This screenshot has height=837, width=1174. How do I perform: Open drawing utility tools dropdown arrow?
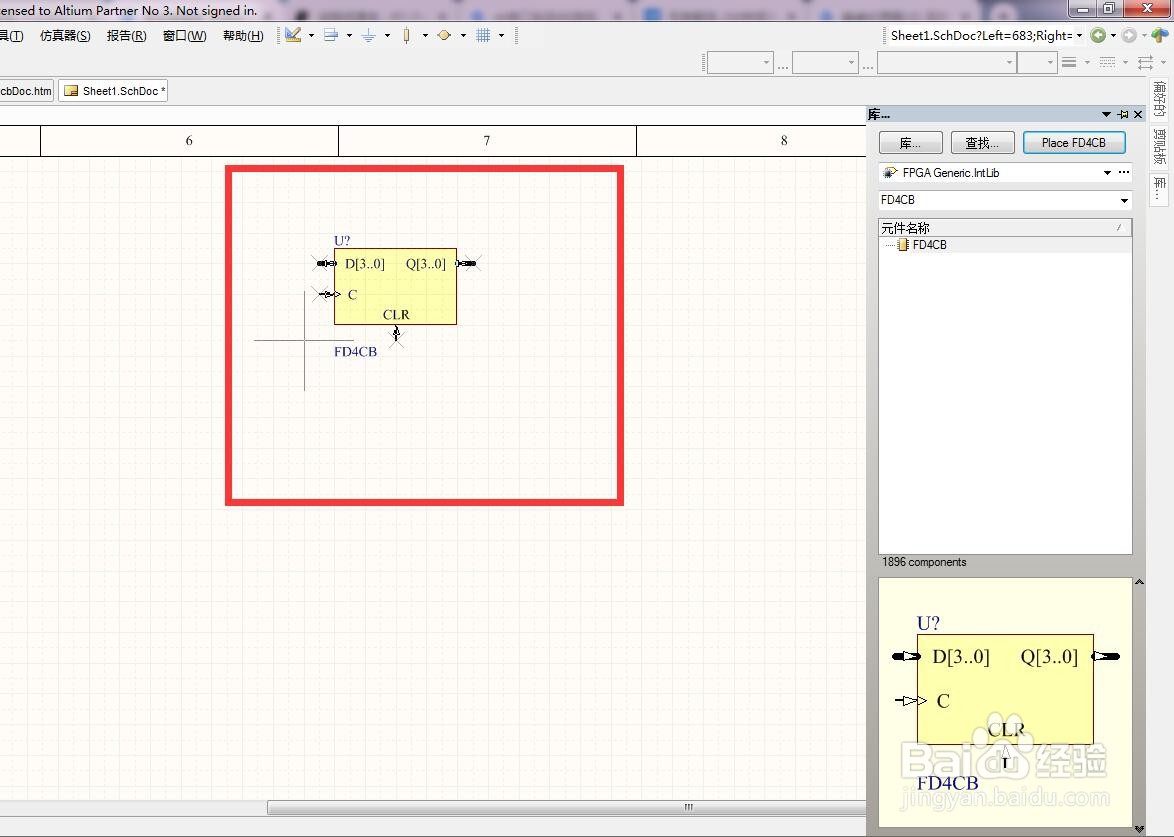pos(311,35)
